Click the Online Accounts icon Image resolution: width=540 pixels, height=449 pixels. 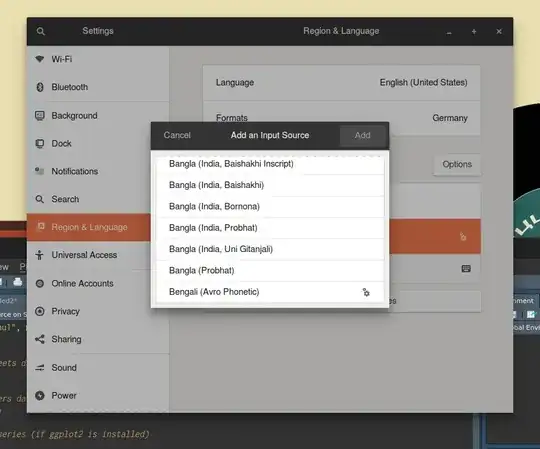[40, 283]
